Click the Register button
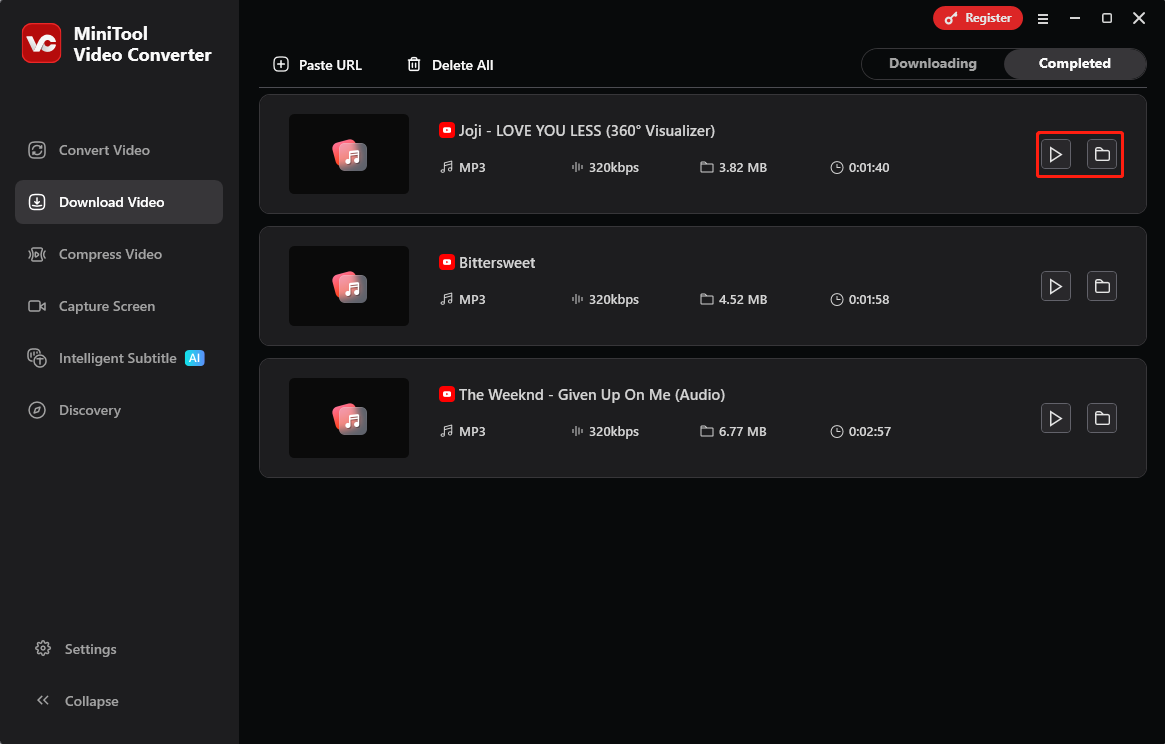 pos(977,18)
